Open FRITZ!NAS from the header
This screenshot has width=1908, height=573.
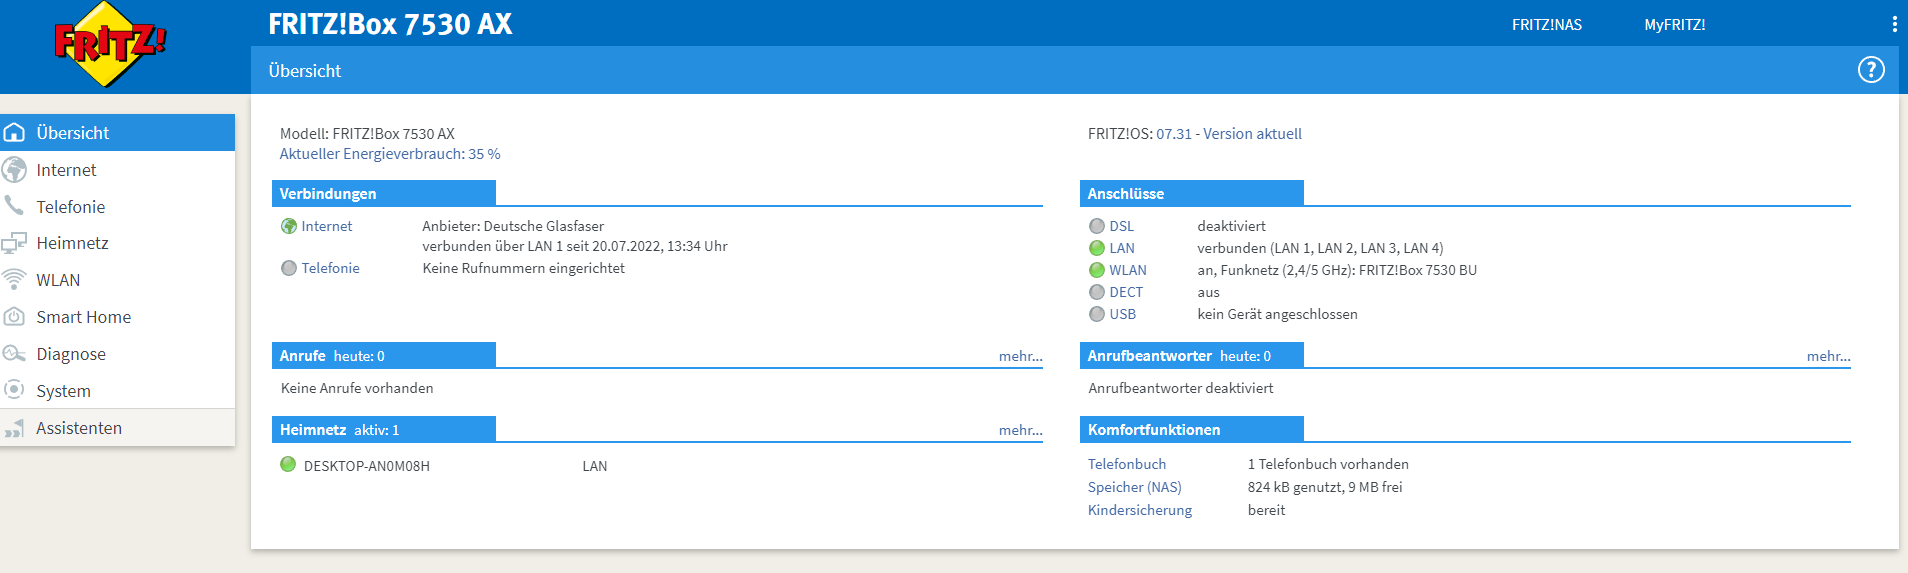(x=1547, y=25)
